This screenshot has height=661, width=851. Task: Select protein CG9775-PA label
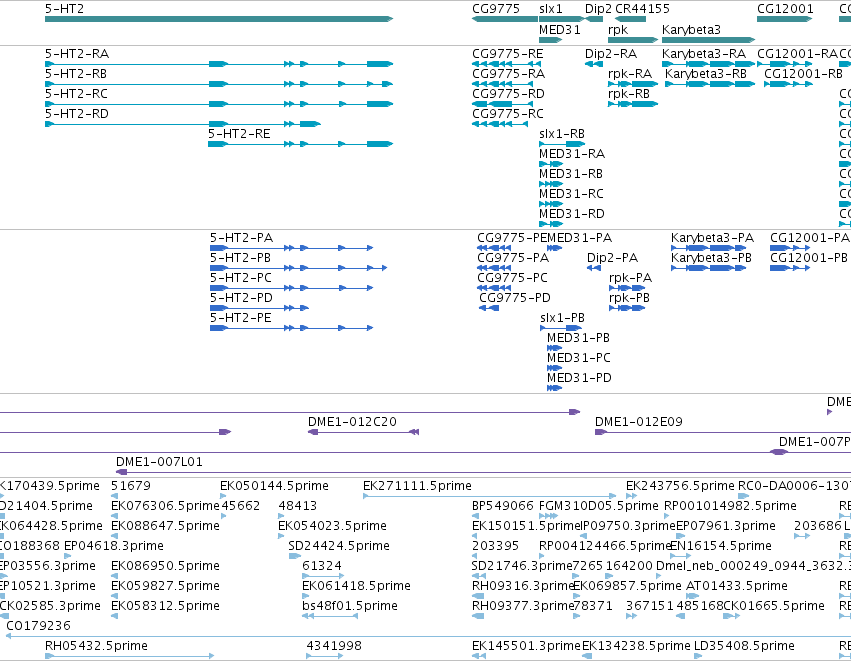[x=513, y=258]
